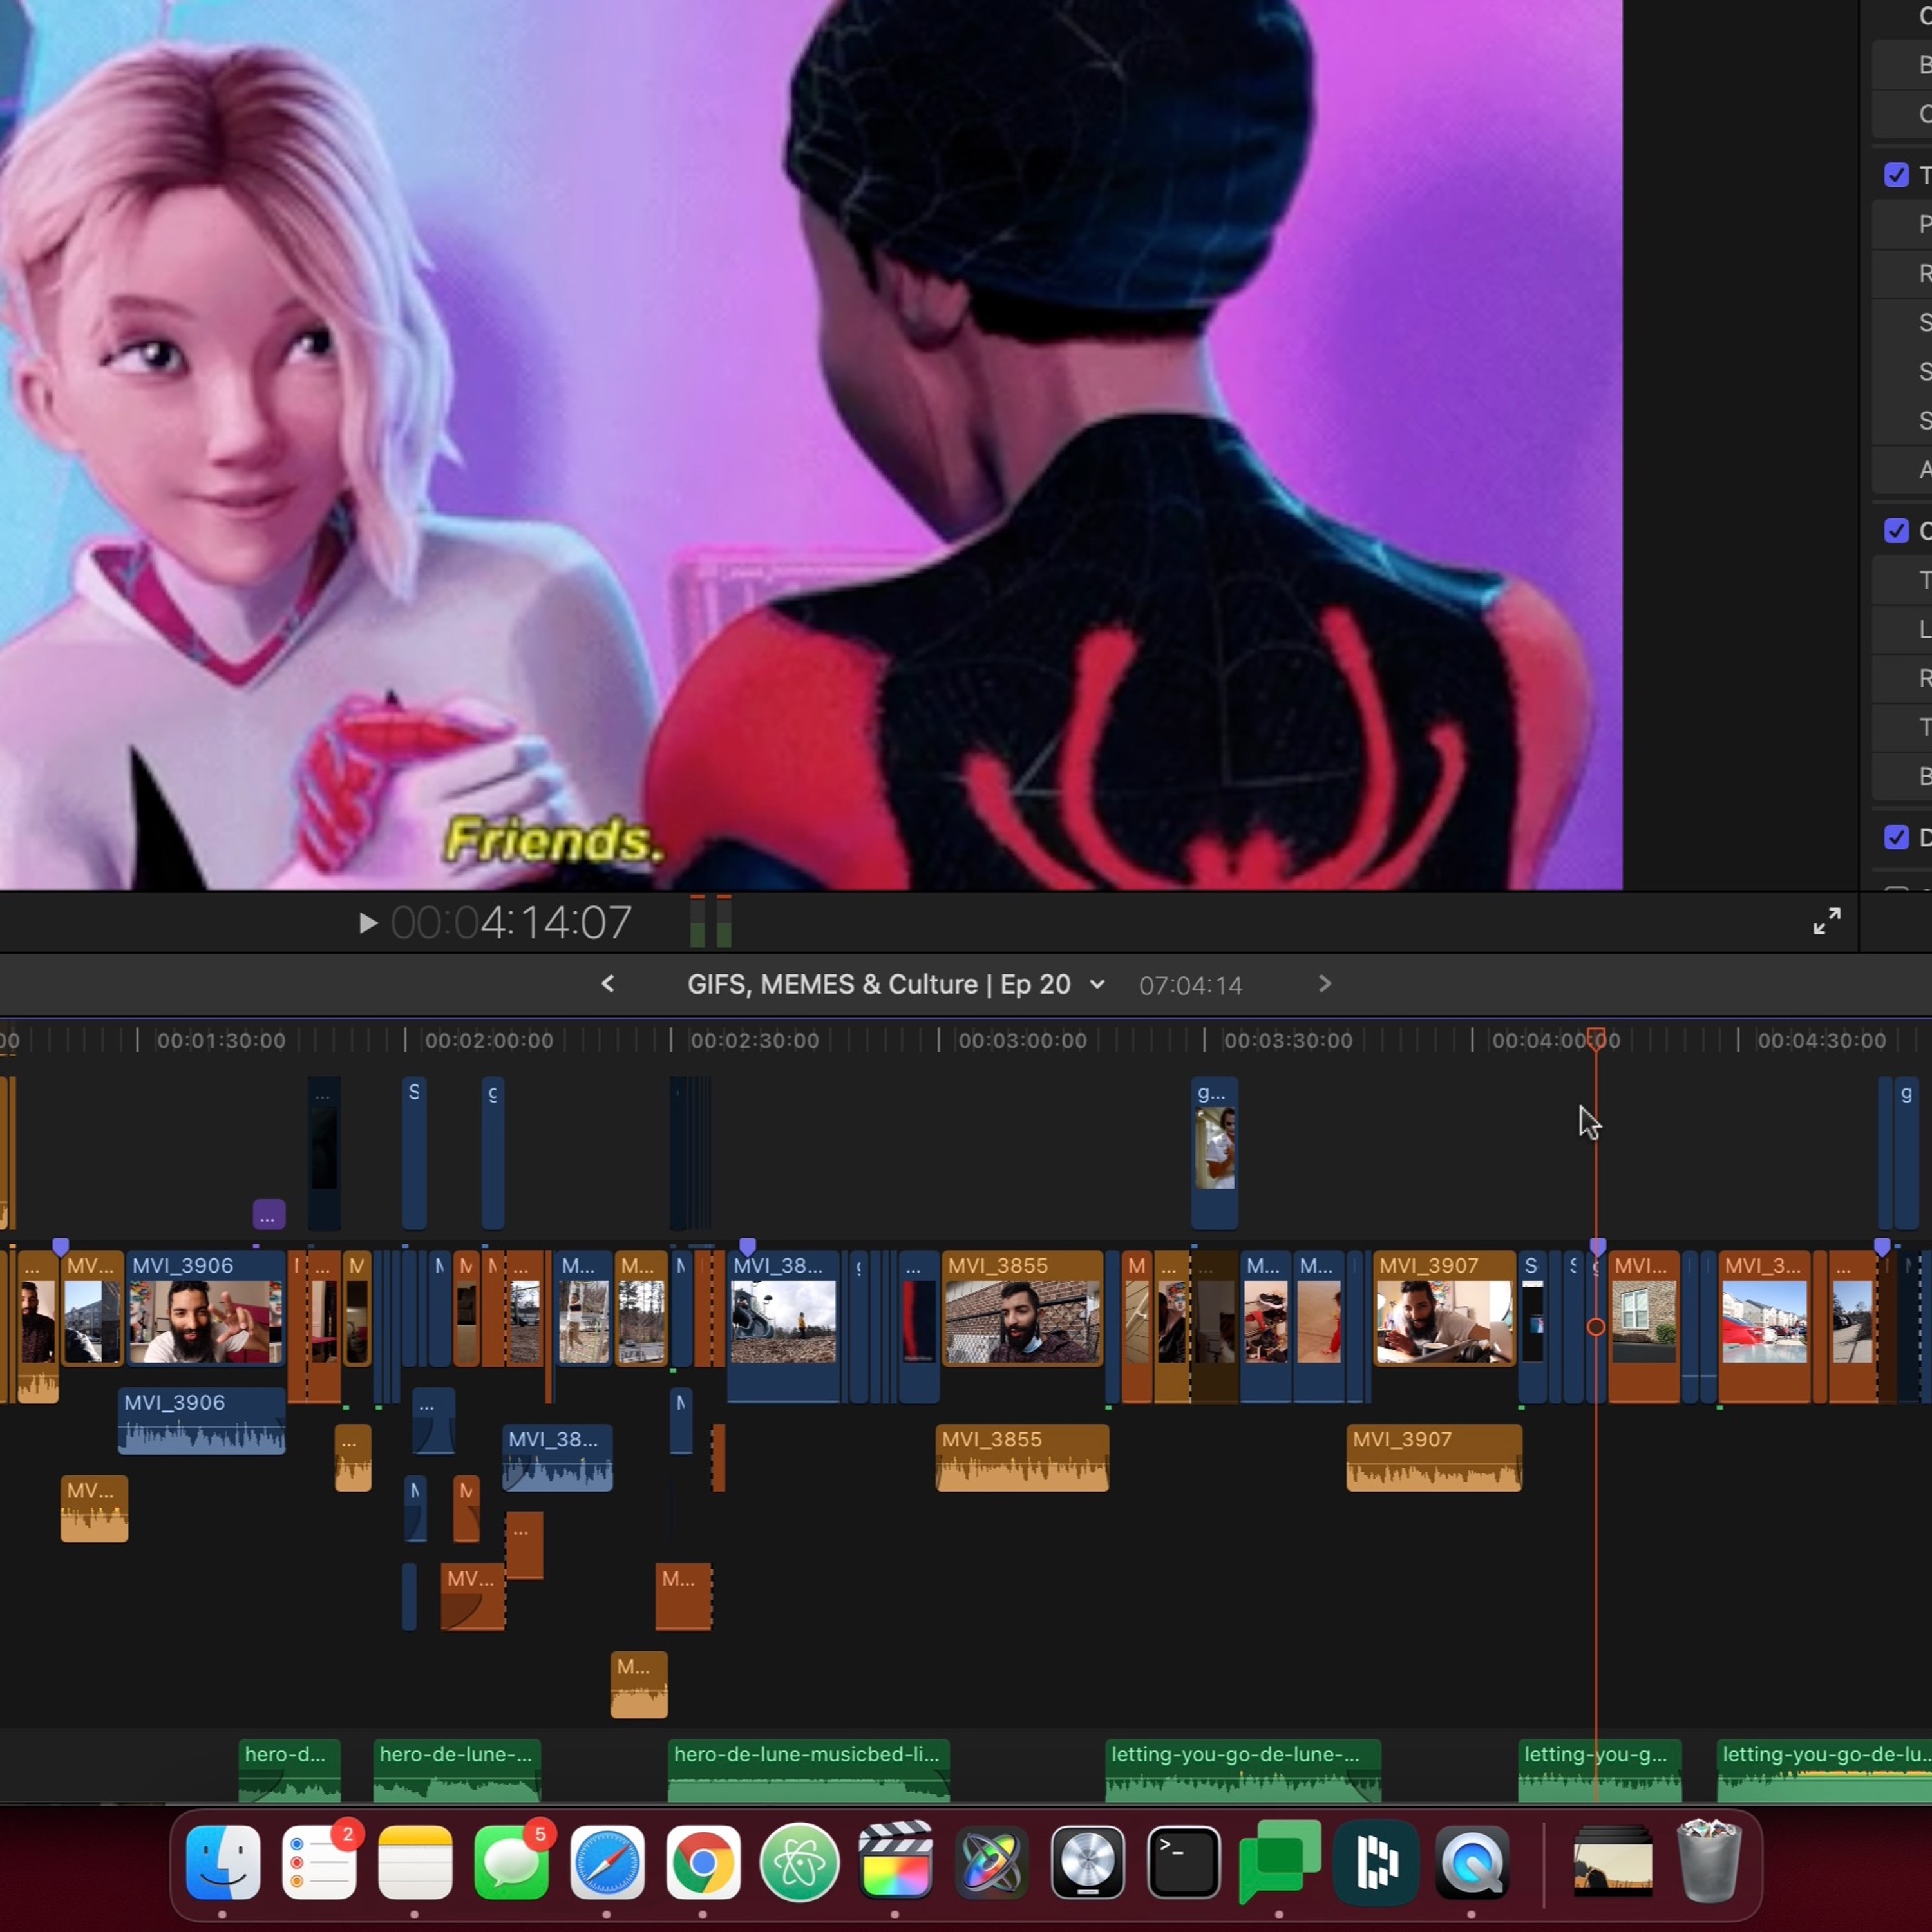Click the play button beside the timecode

(368, 923)
